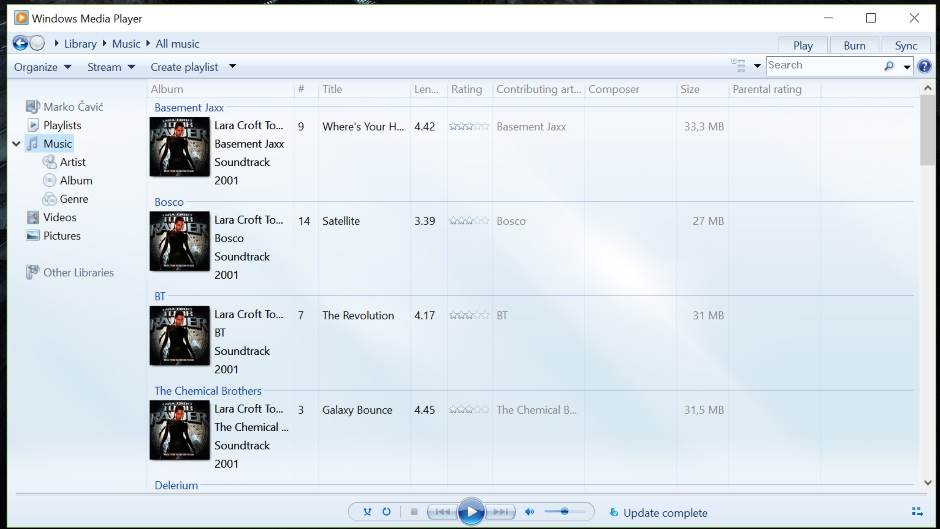
Task: Switch to the Burn tab
Action: [854, 45]
